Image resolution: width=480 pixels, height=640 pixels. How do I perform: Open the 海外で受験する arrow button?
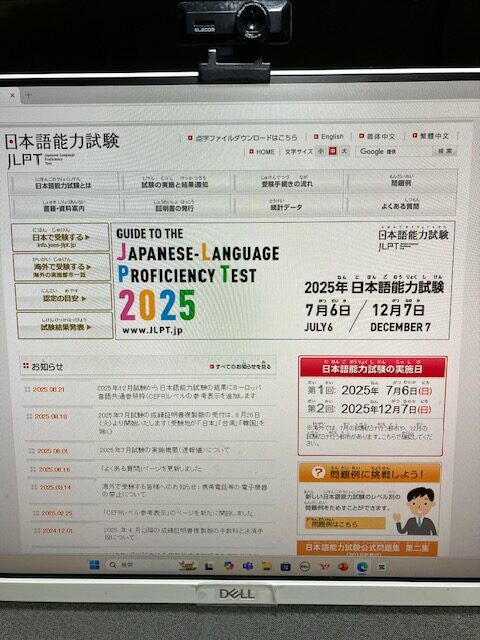point(62,267)
